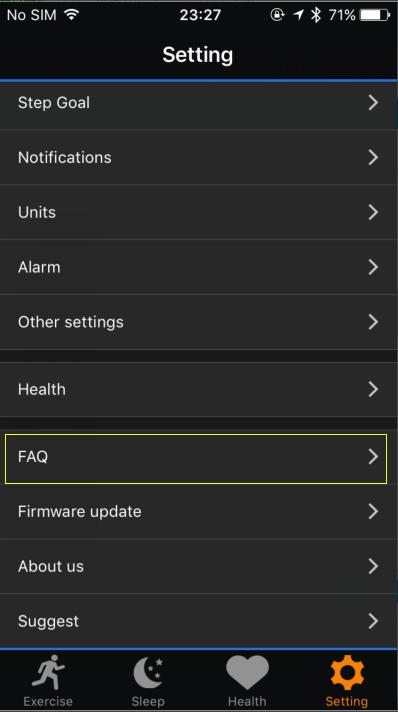Expand the Units row chevron
Viewport: 398px width, 712px height.
tap(373, 212)
